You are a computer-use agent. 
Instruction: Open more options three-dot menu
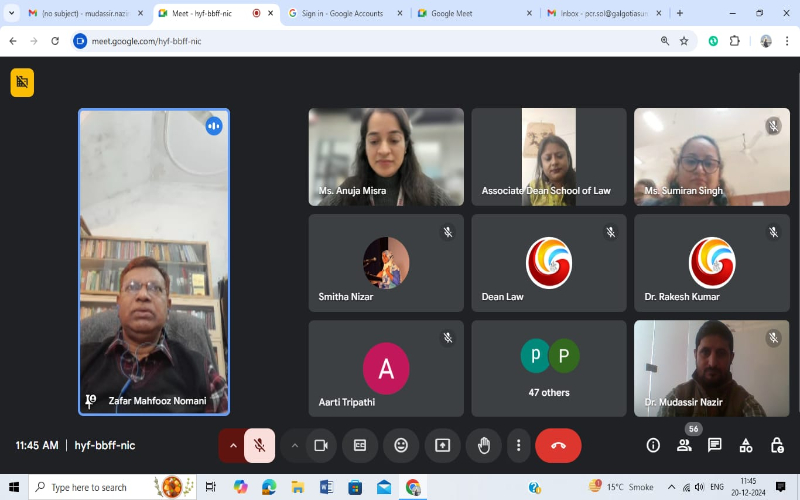tap(518, 445)
